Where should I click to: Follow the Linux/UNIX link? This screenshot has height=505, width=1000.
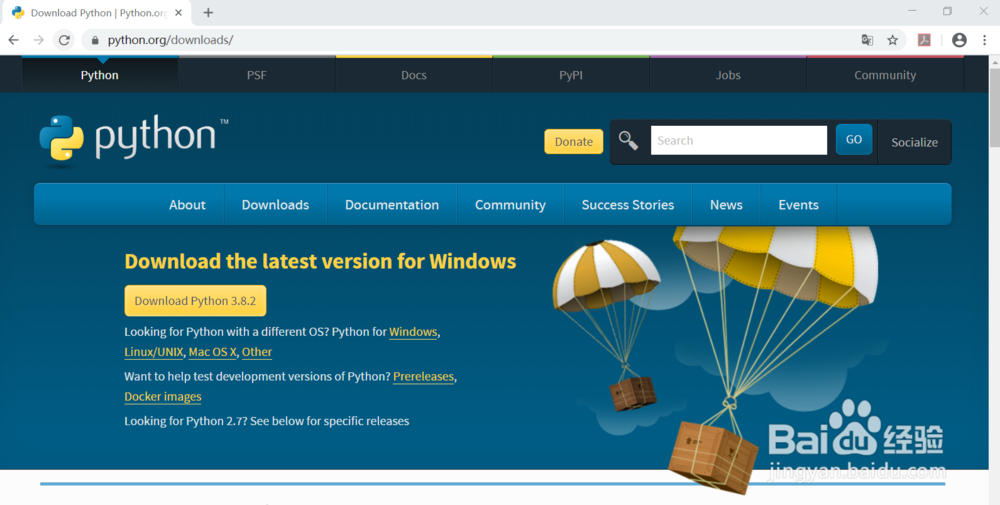(154, 352)
